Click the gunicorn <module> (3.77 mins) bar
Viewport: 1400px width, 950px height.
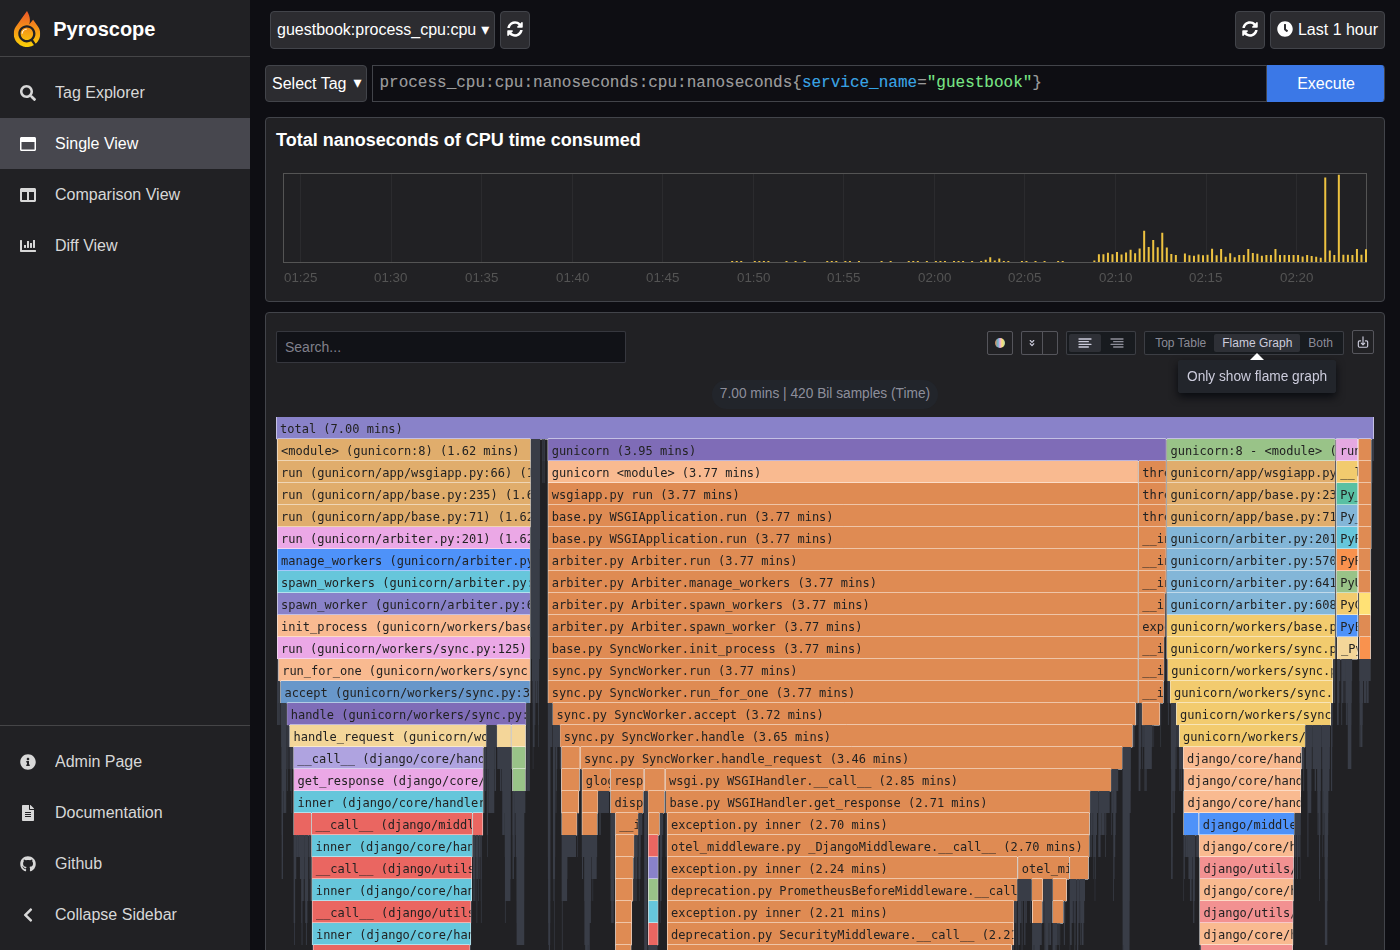(x=843, y=473)
